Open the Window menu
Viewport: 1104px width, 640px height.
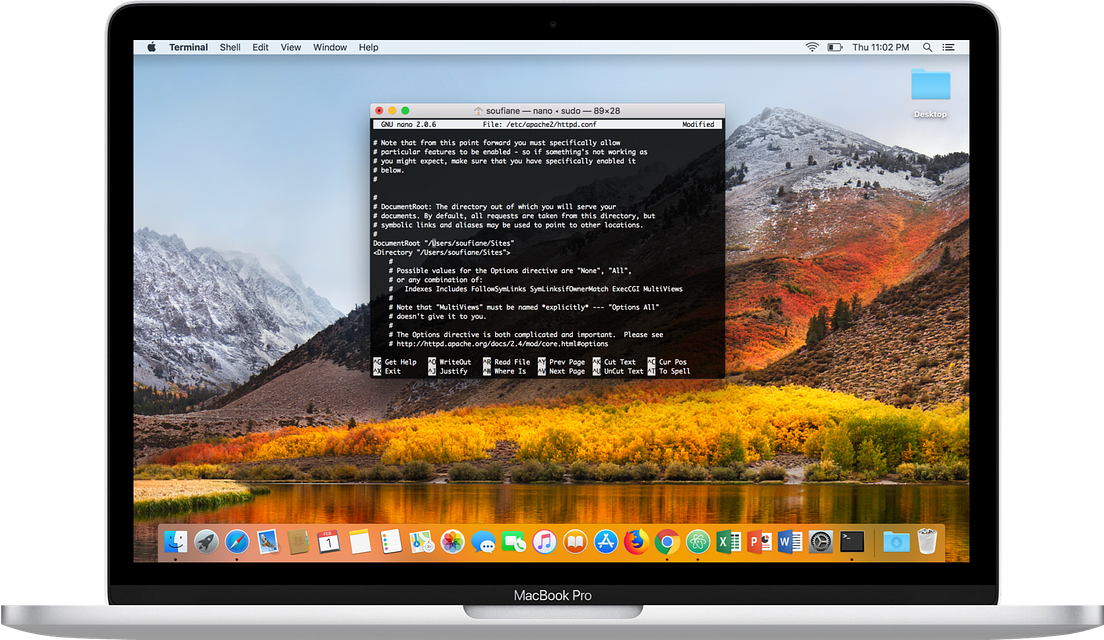point(329,46)
